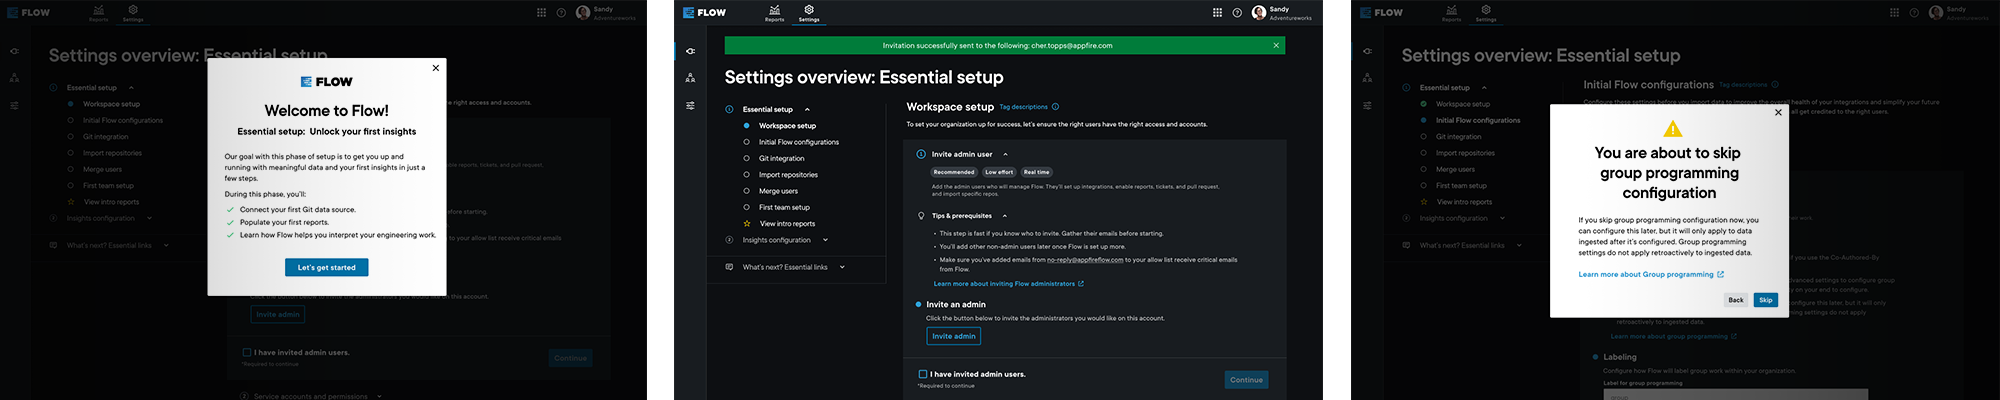Click the eye sidebar icon in left screen
2000x400 pixels.
pos(14,51)
